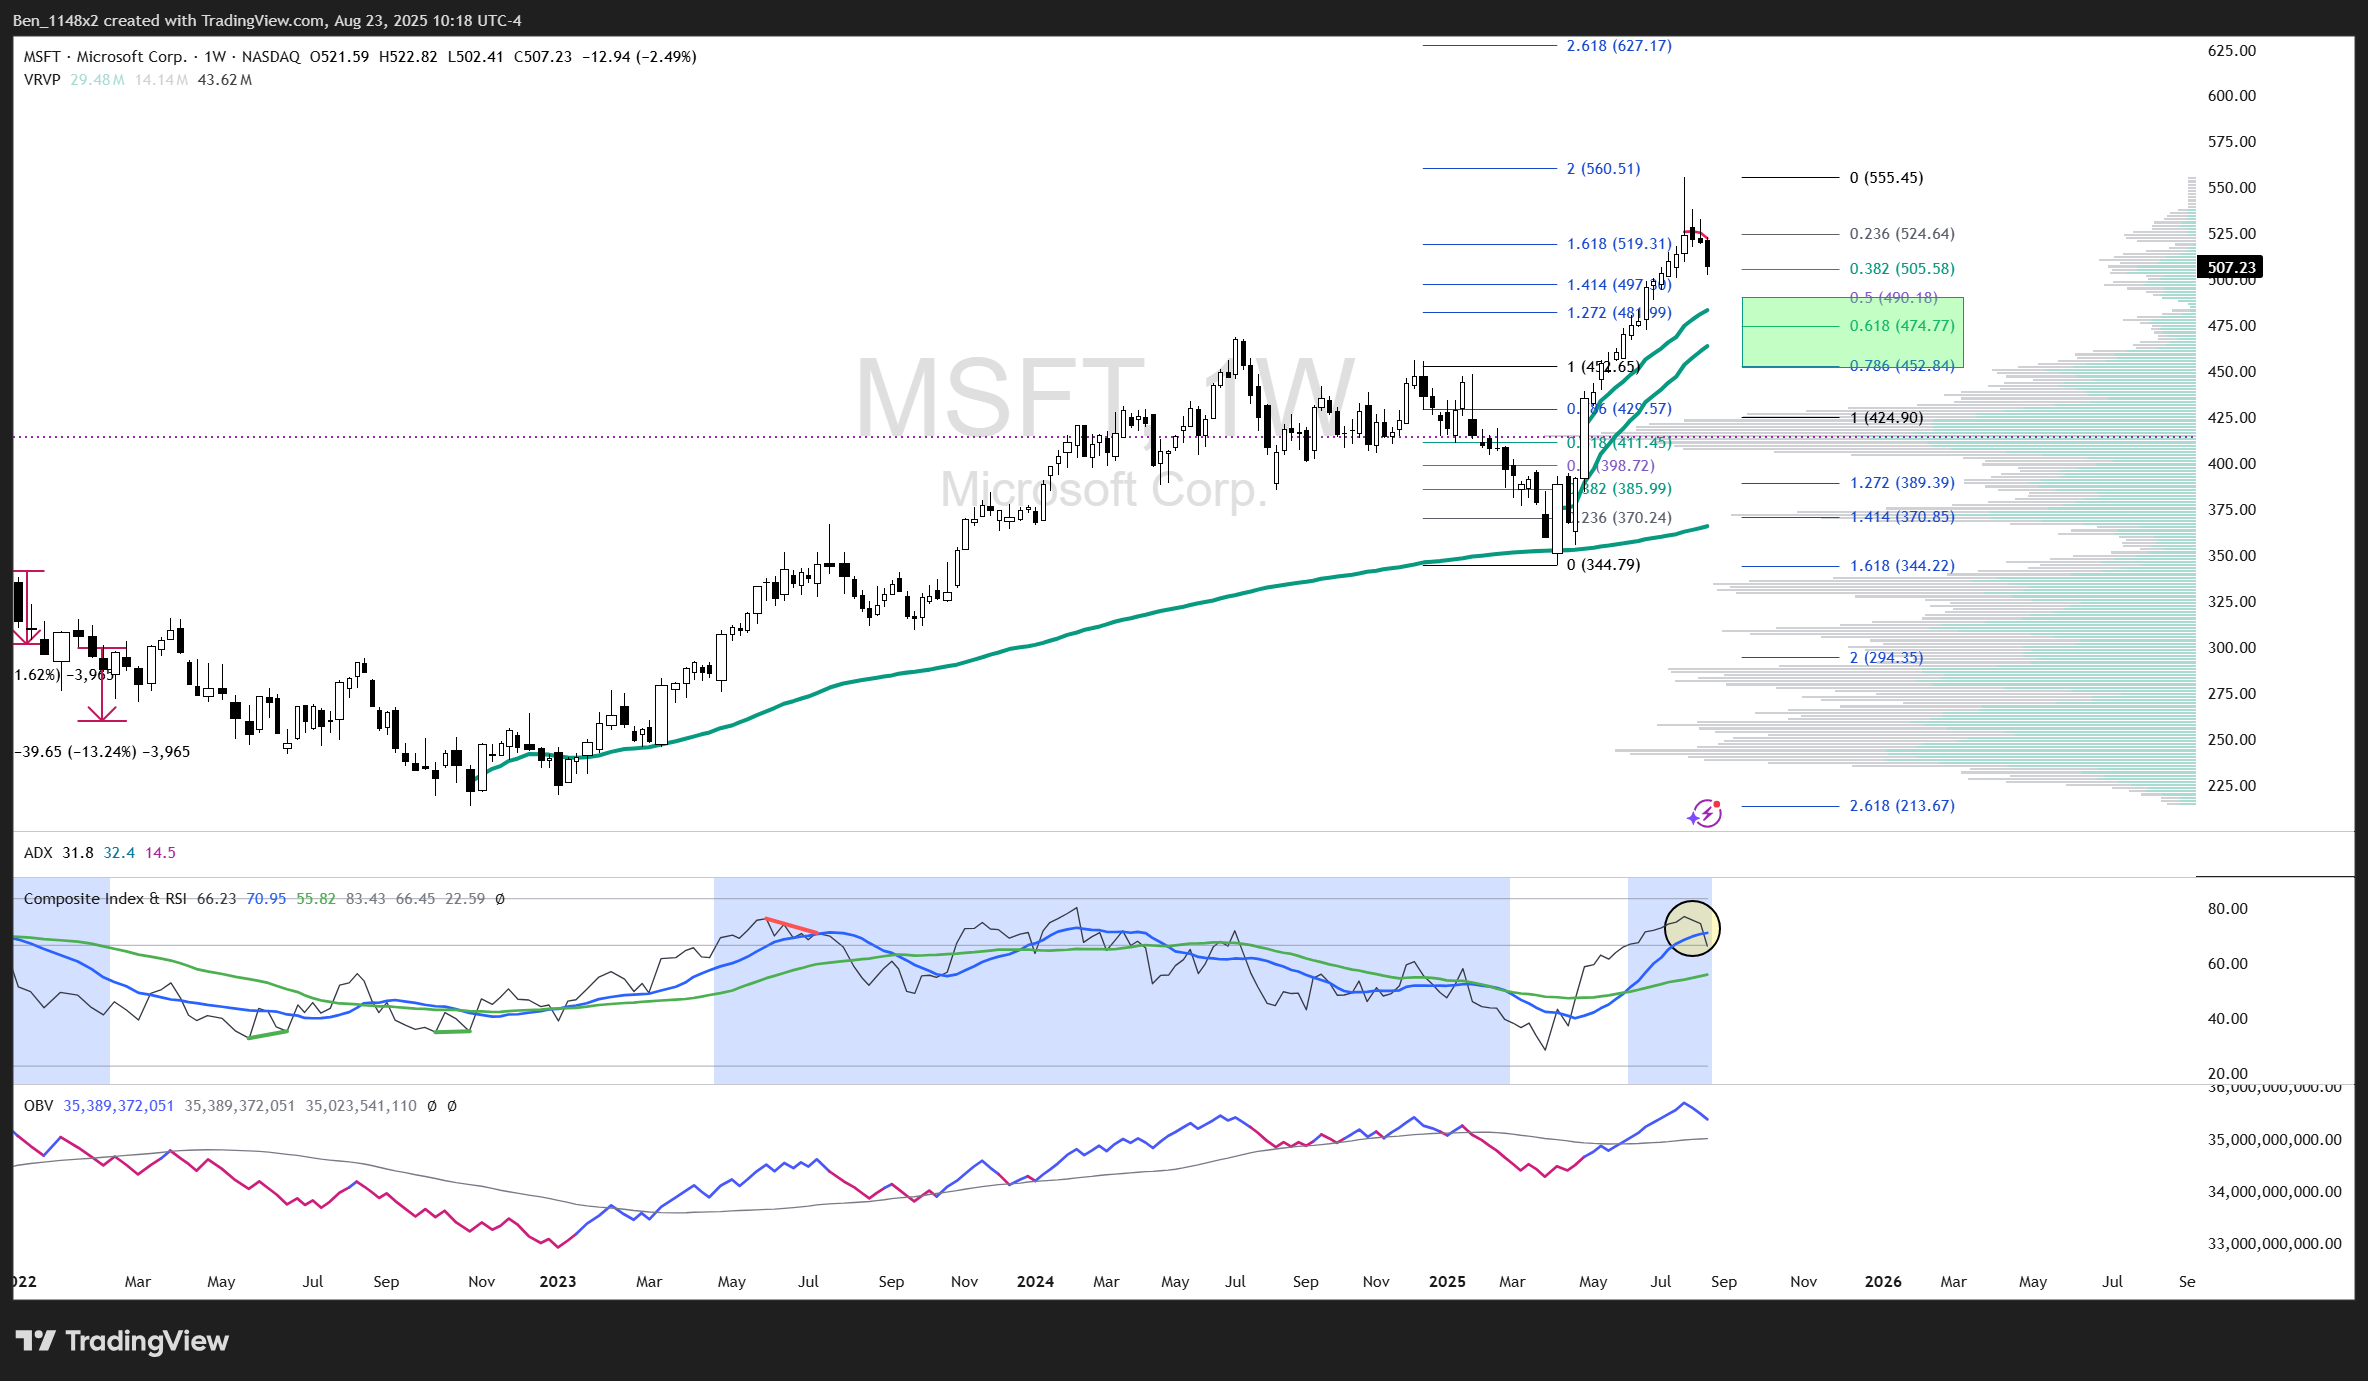2368x1381 pixels.
Task: Click the 2.618 (627.17) extension label
Action: tap(1618, 46)
